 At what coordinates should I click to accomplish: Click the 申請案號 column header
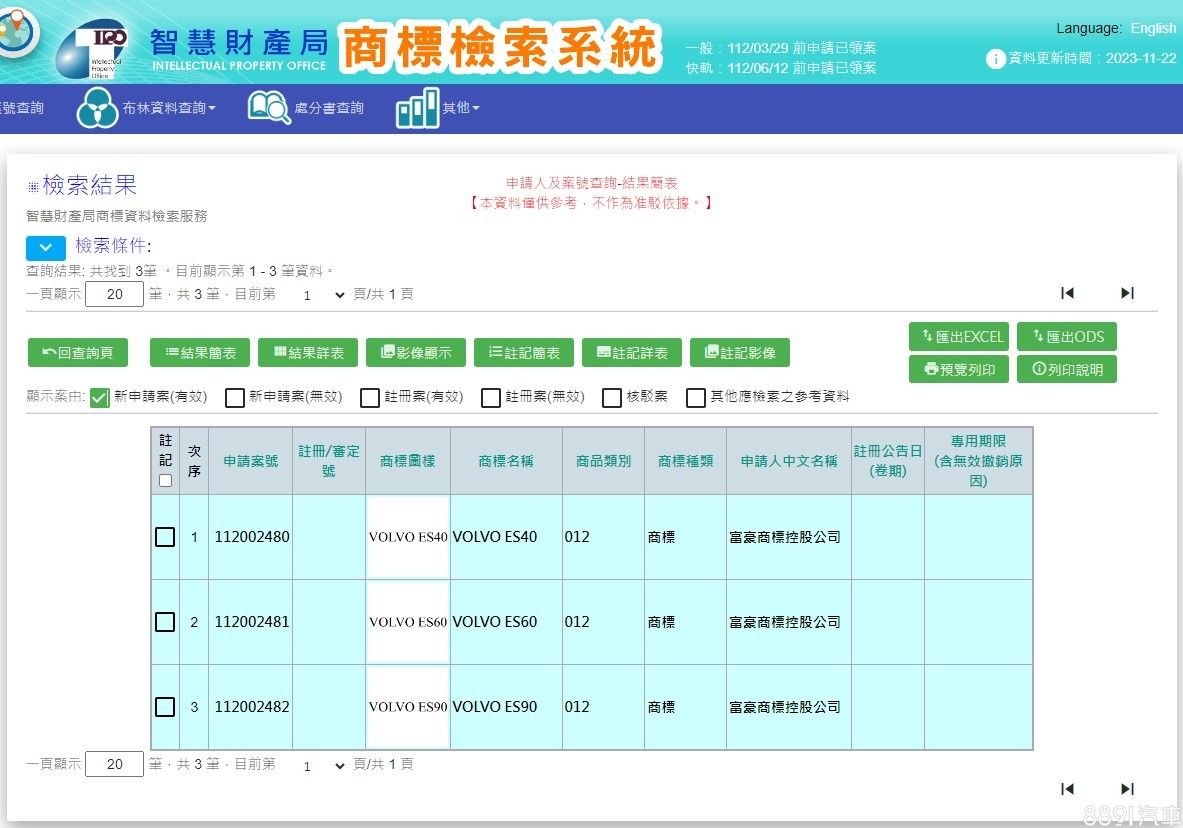(250, 461)
